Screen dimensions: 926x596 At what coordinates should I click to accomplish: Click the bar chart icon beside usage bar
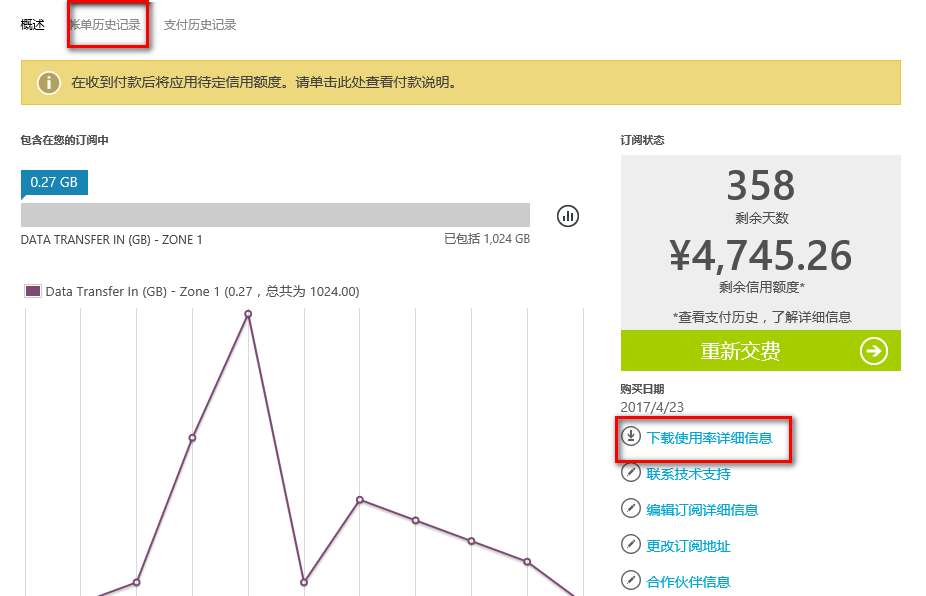tap(568, 215)
